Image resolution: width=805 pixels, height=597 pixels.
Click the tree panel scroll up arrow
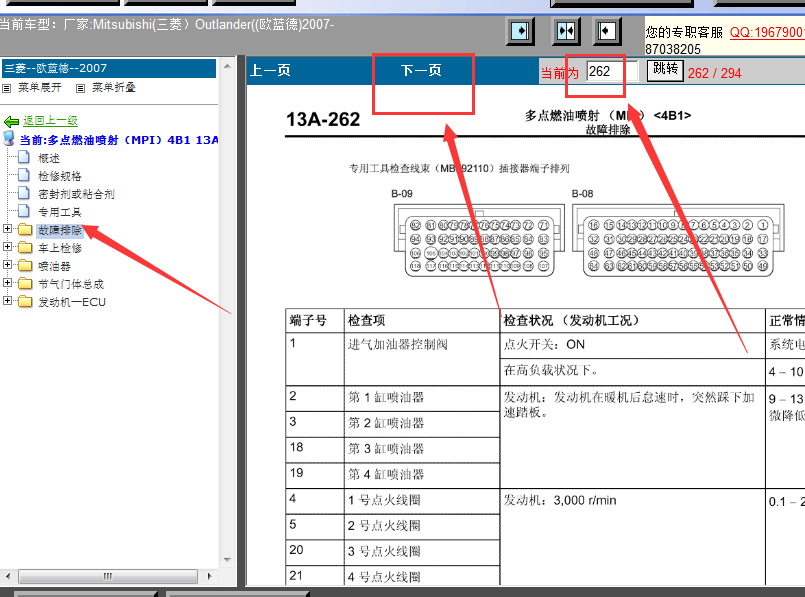point(227,66)
